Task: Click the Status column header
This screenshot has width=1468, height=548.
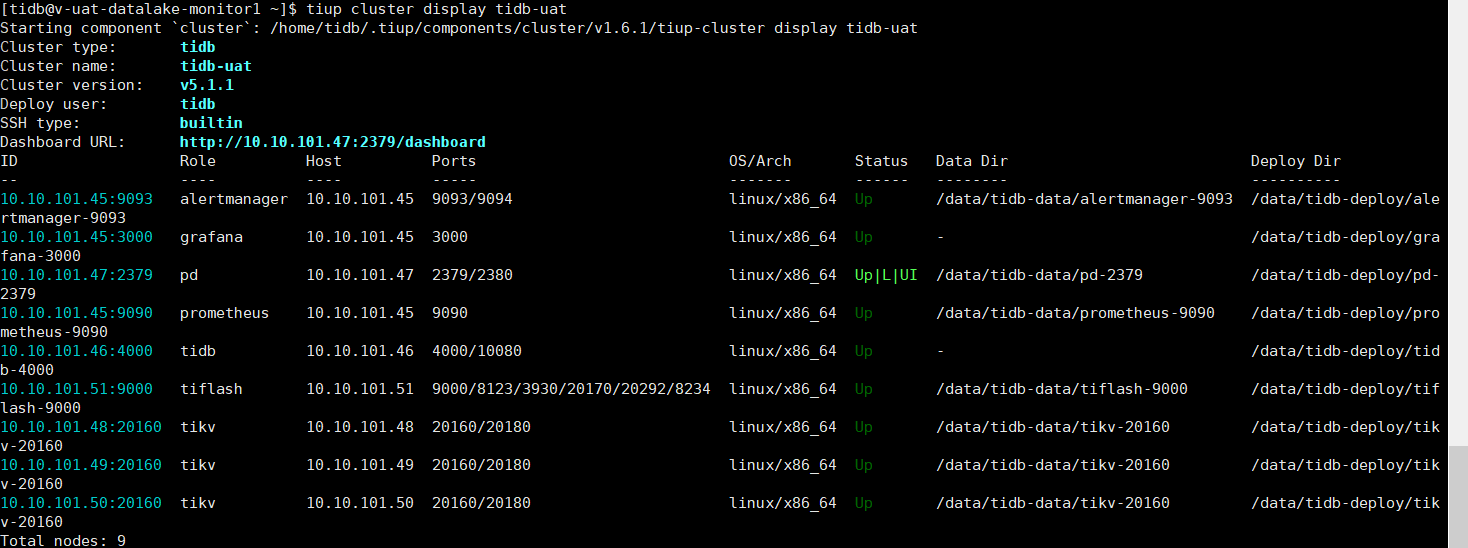Action: click(881, 161)
